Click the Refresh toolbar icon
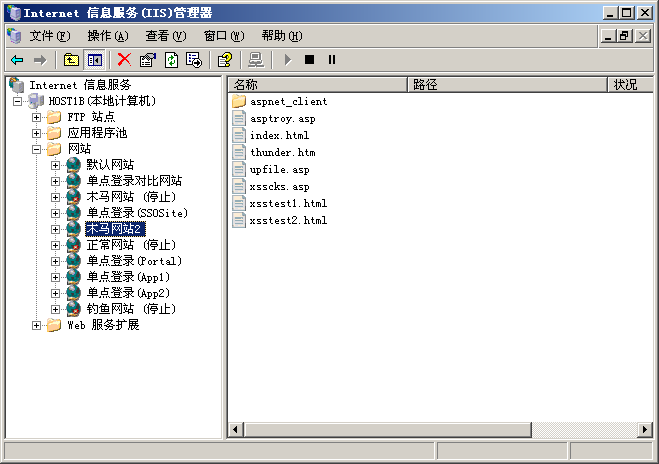This screenshot has height=464, width=659. point(171,60)
